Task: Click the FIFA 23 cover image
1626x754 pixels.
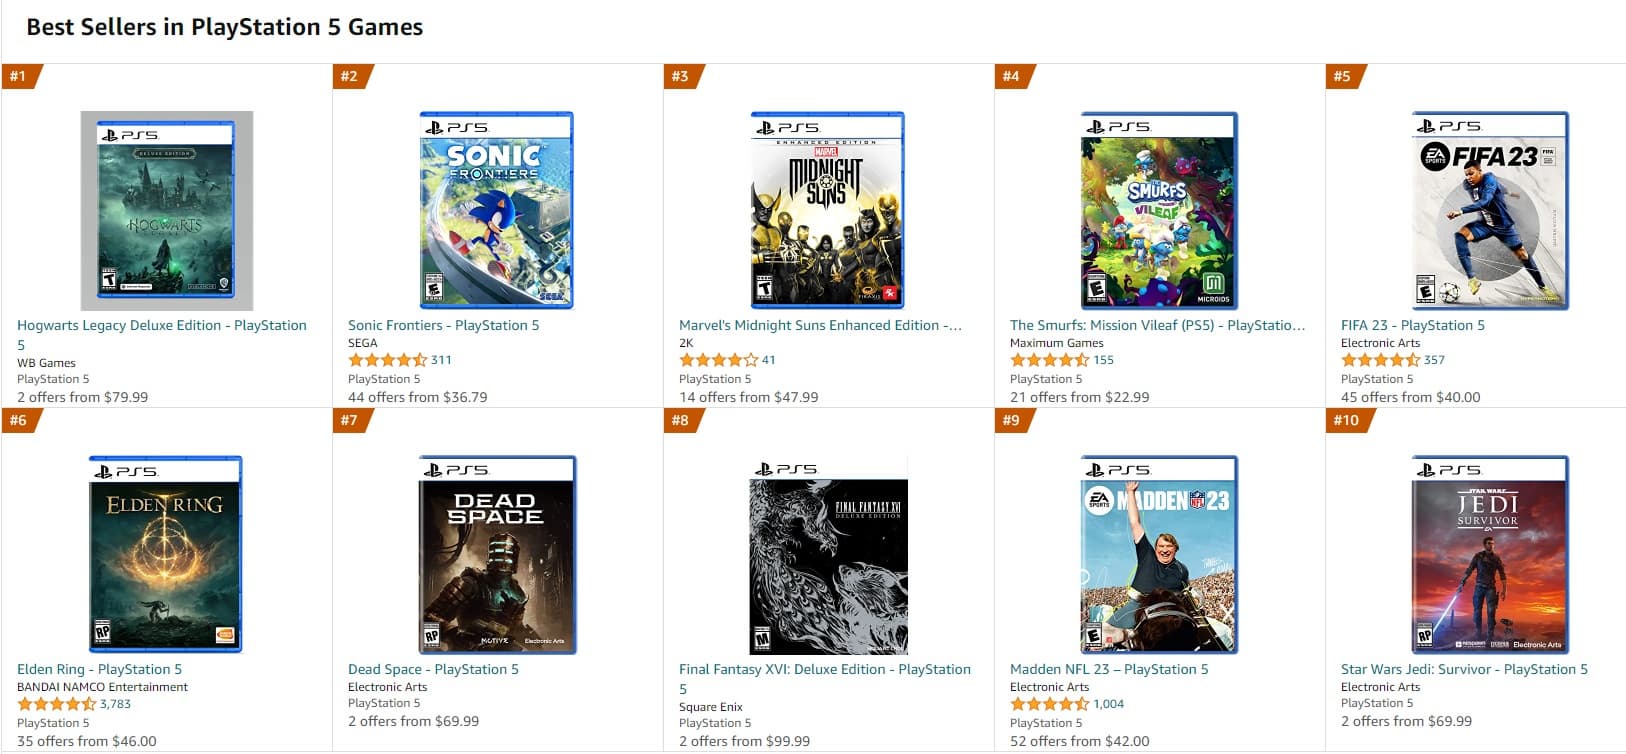Action: tap(1489, 210)
